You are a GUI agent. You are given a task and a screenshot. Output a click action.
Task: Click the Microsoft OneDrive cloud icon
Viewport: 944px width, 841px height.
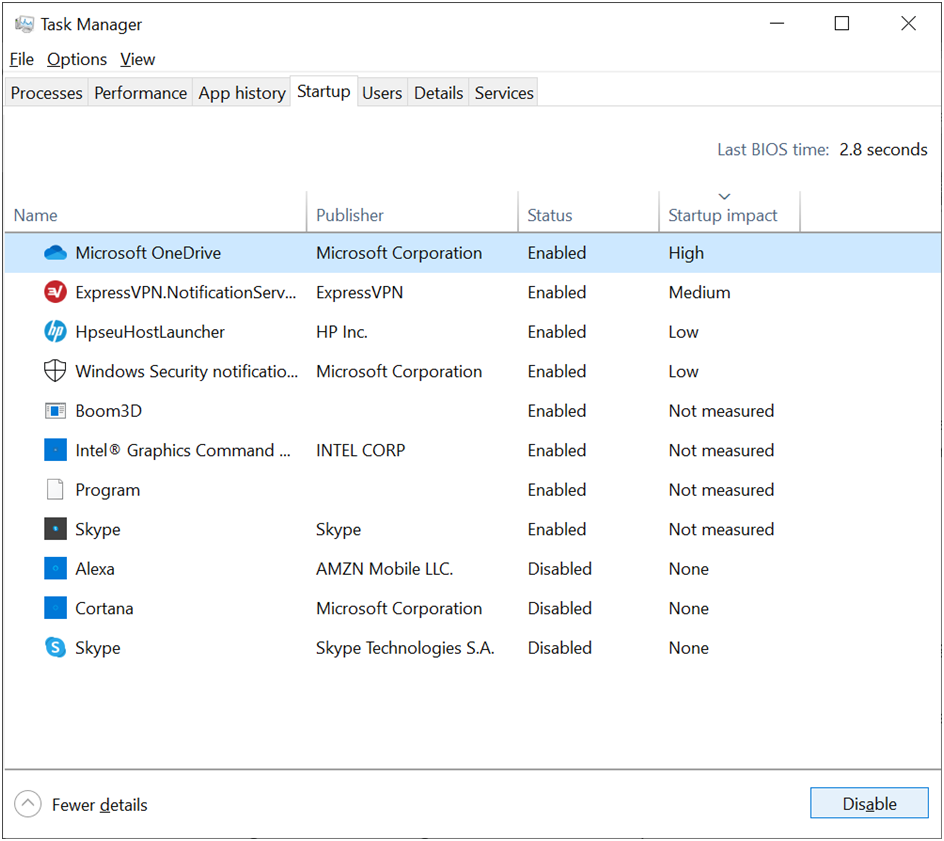pos(55,253)
